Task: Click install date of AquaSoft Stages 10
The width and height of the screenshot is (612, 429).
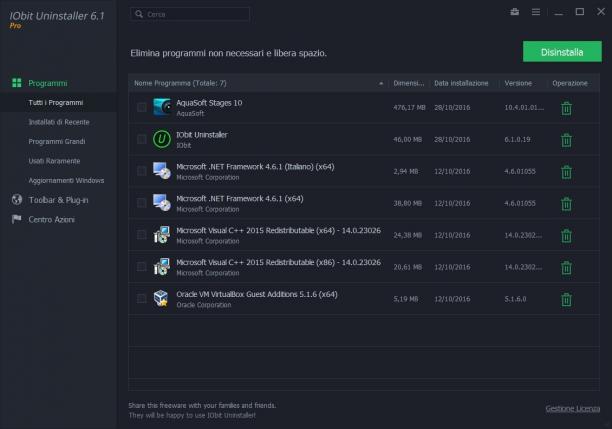Action: pos(452,107)
